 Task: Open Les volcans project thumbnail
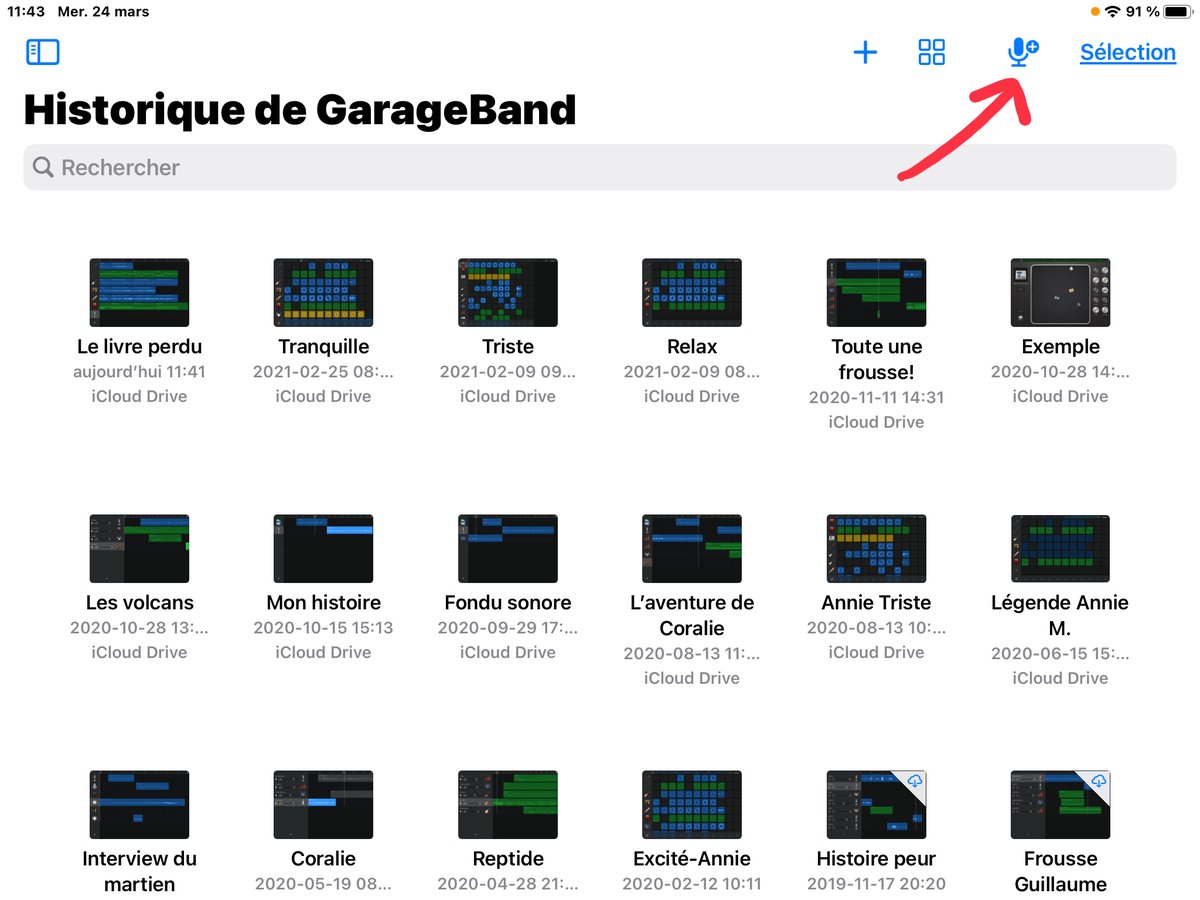coord(140,548)
